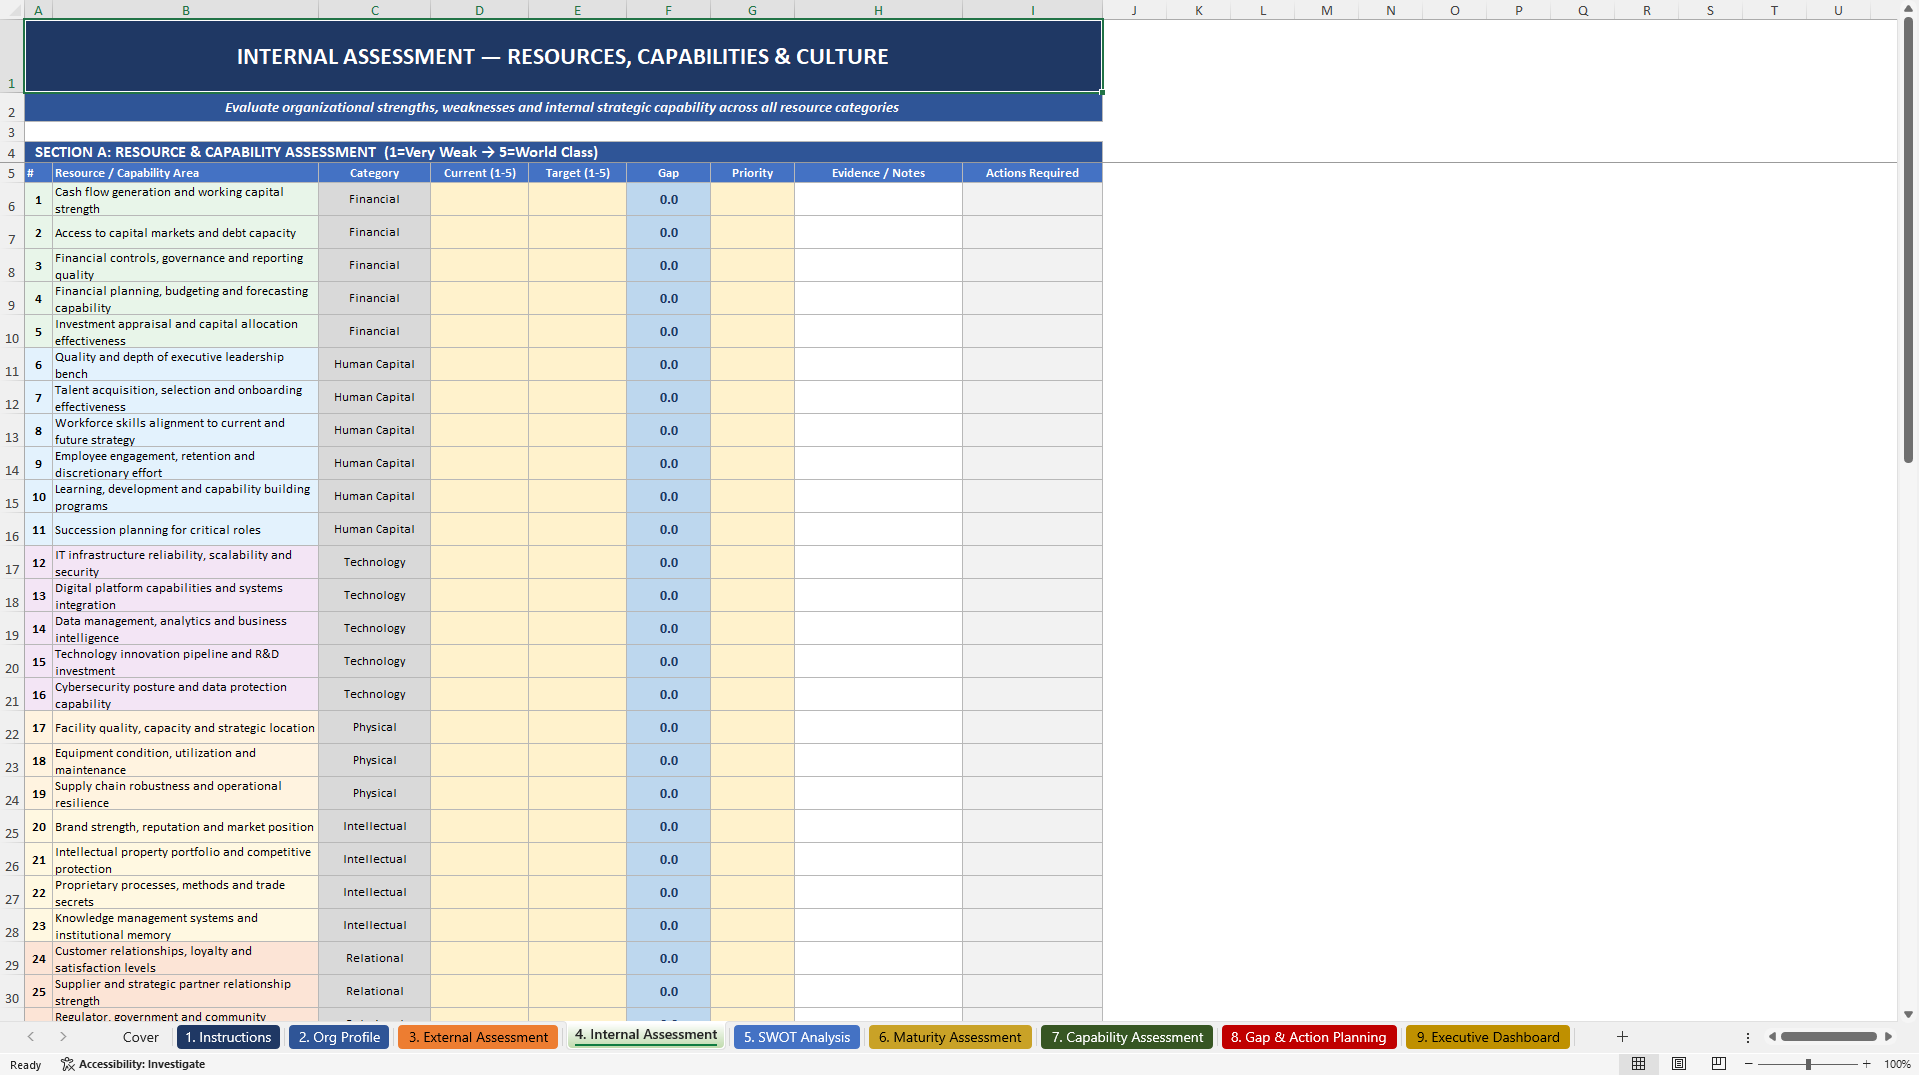Screen dimensions: 1919x1075
Task: Open the 8. Gap & Action Planning tab
Action: click(x=1309, y=1037)
